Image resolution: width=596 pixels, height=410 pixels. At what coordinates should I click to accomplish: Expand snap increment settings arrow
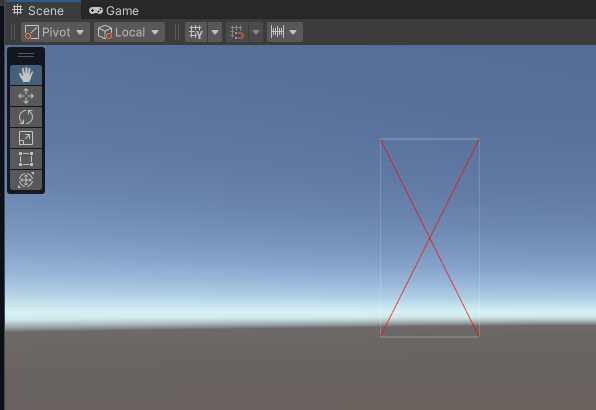pos(293,32)
